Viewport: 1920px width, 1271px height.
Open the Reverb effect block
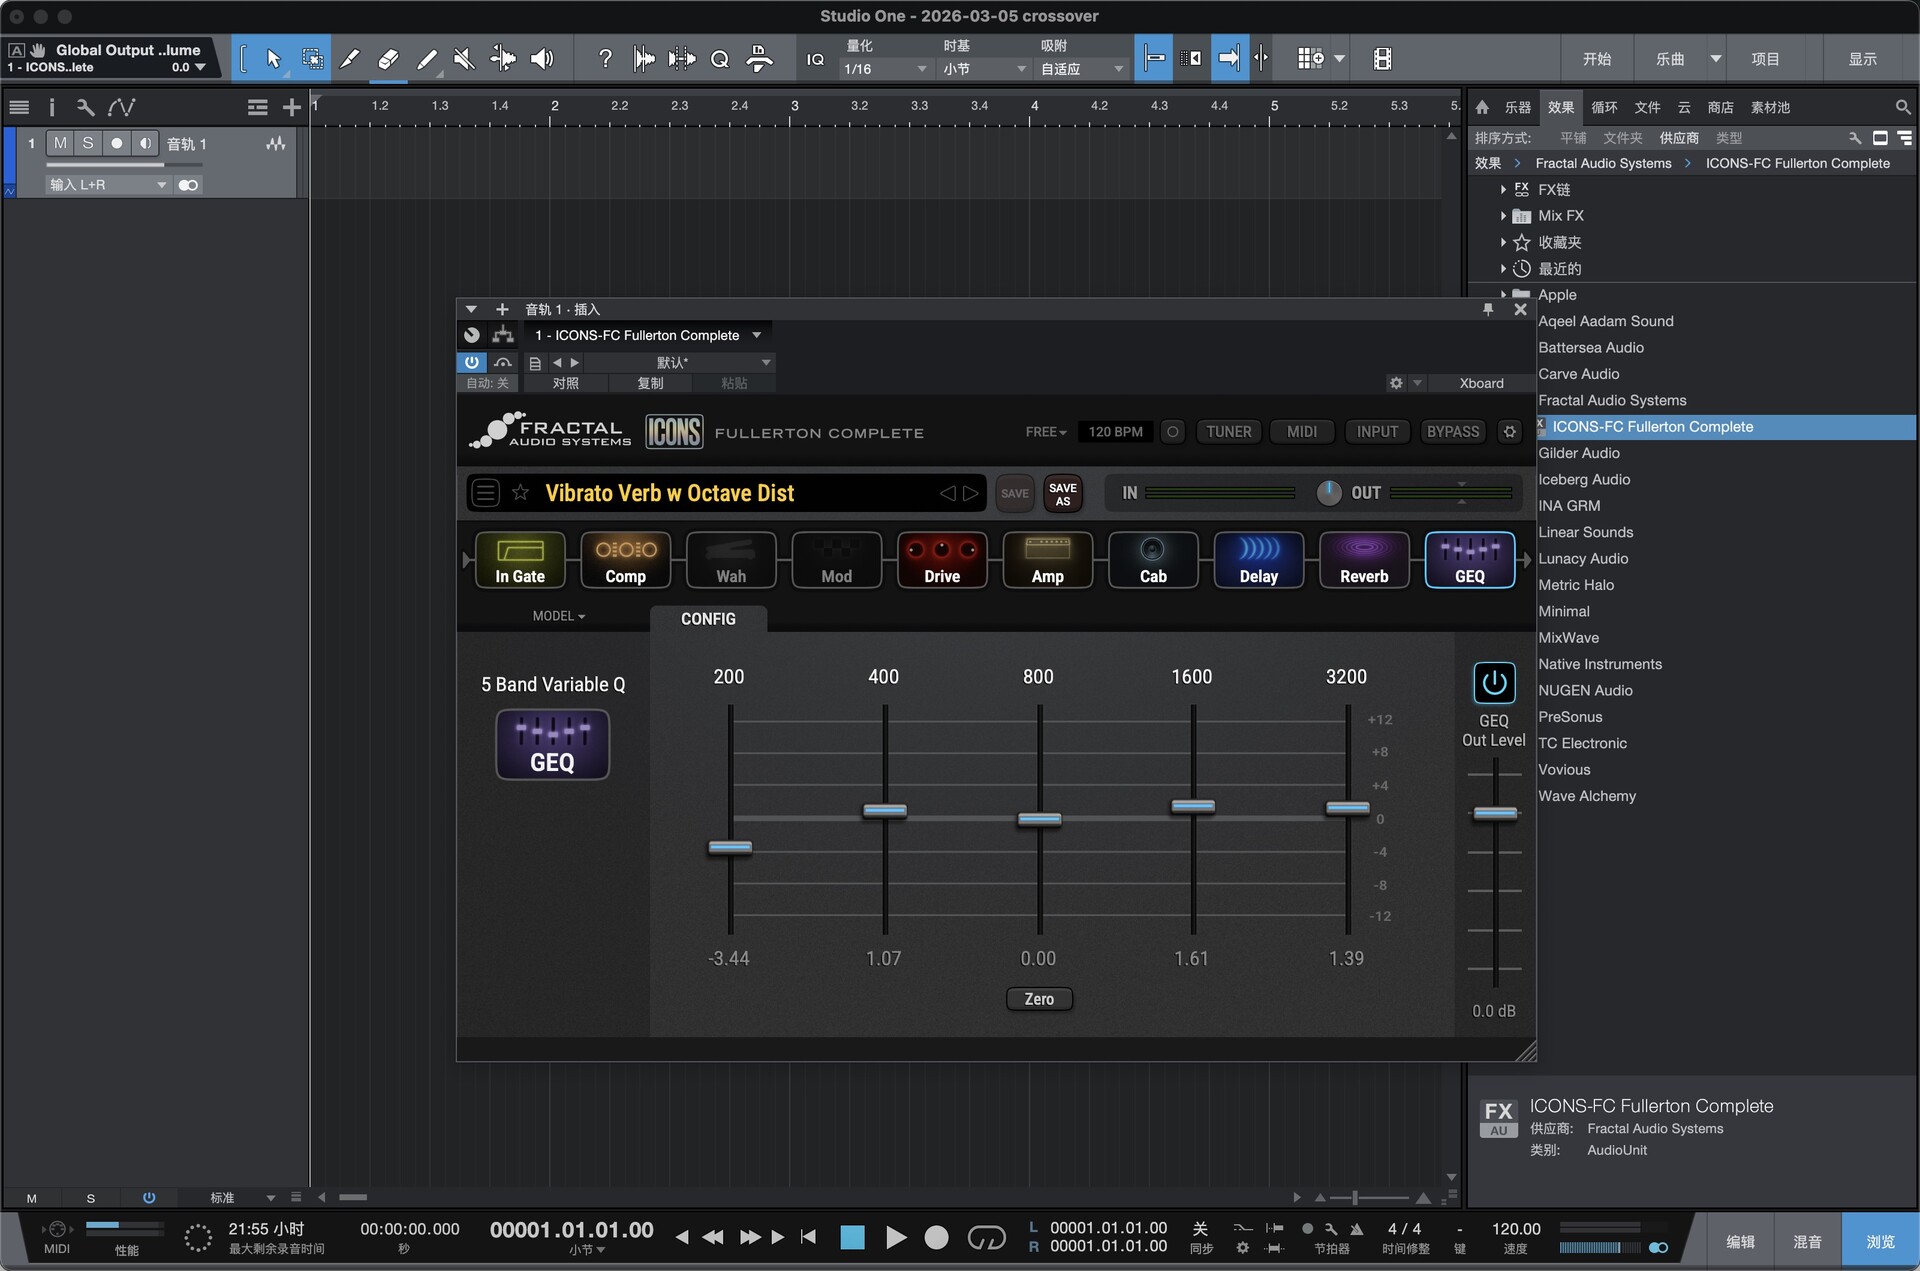(1363, 559)
